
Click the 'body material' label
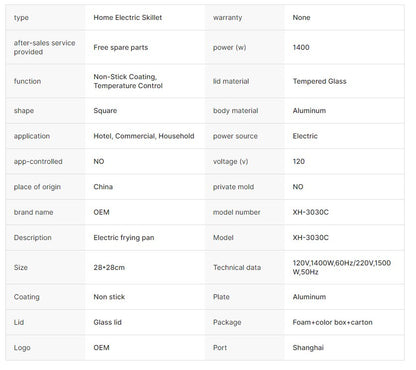(x=236, y=111)
